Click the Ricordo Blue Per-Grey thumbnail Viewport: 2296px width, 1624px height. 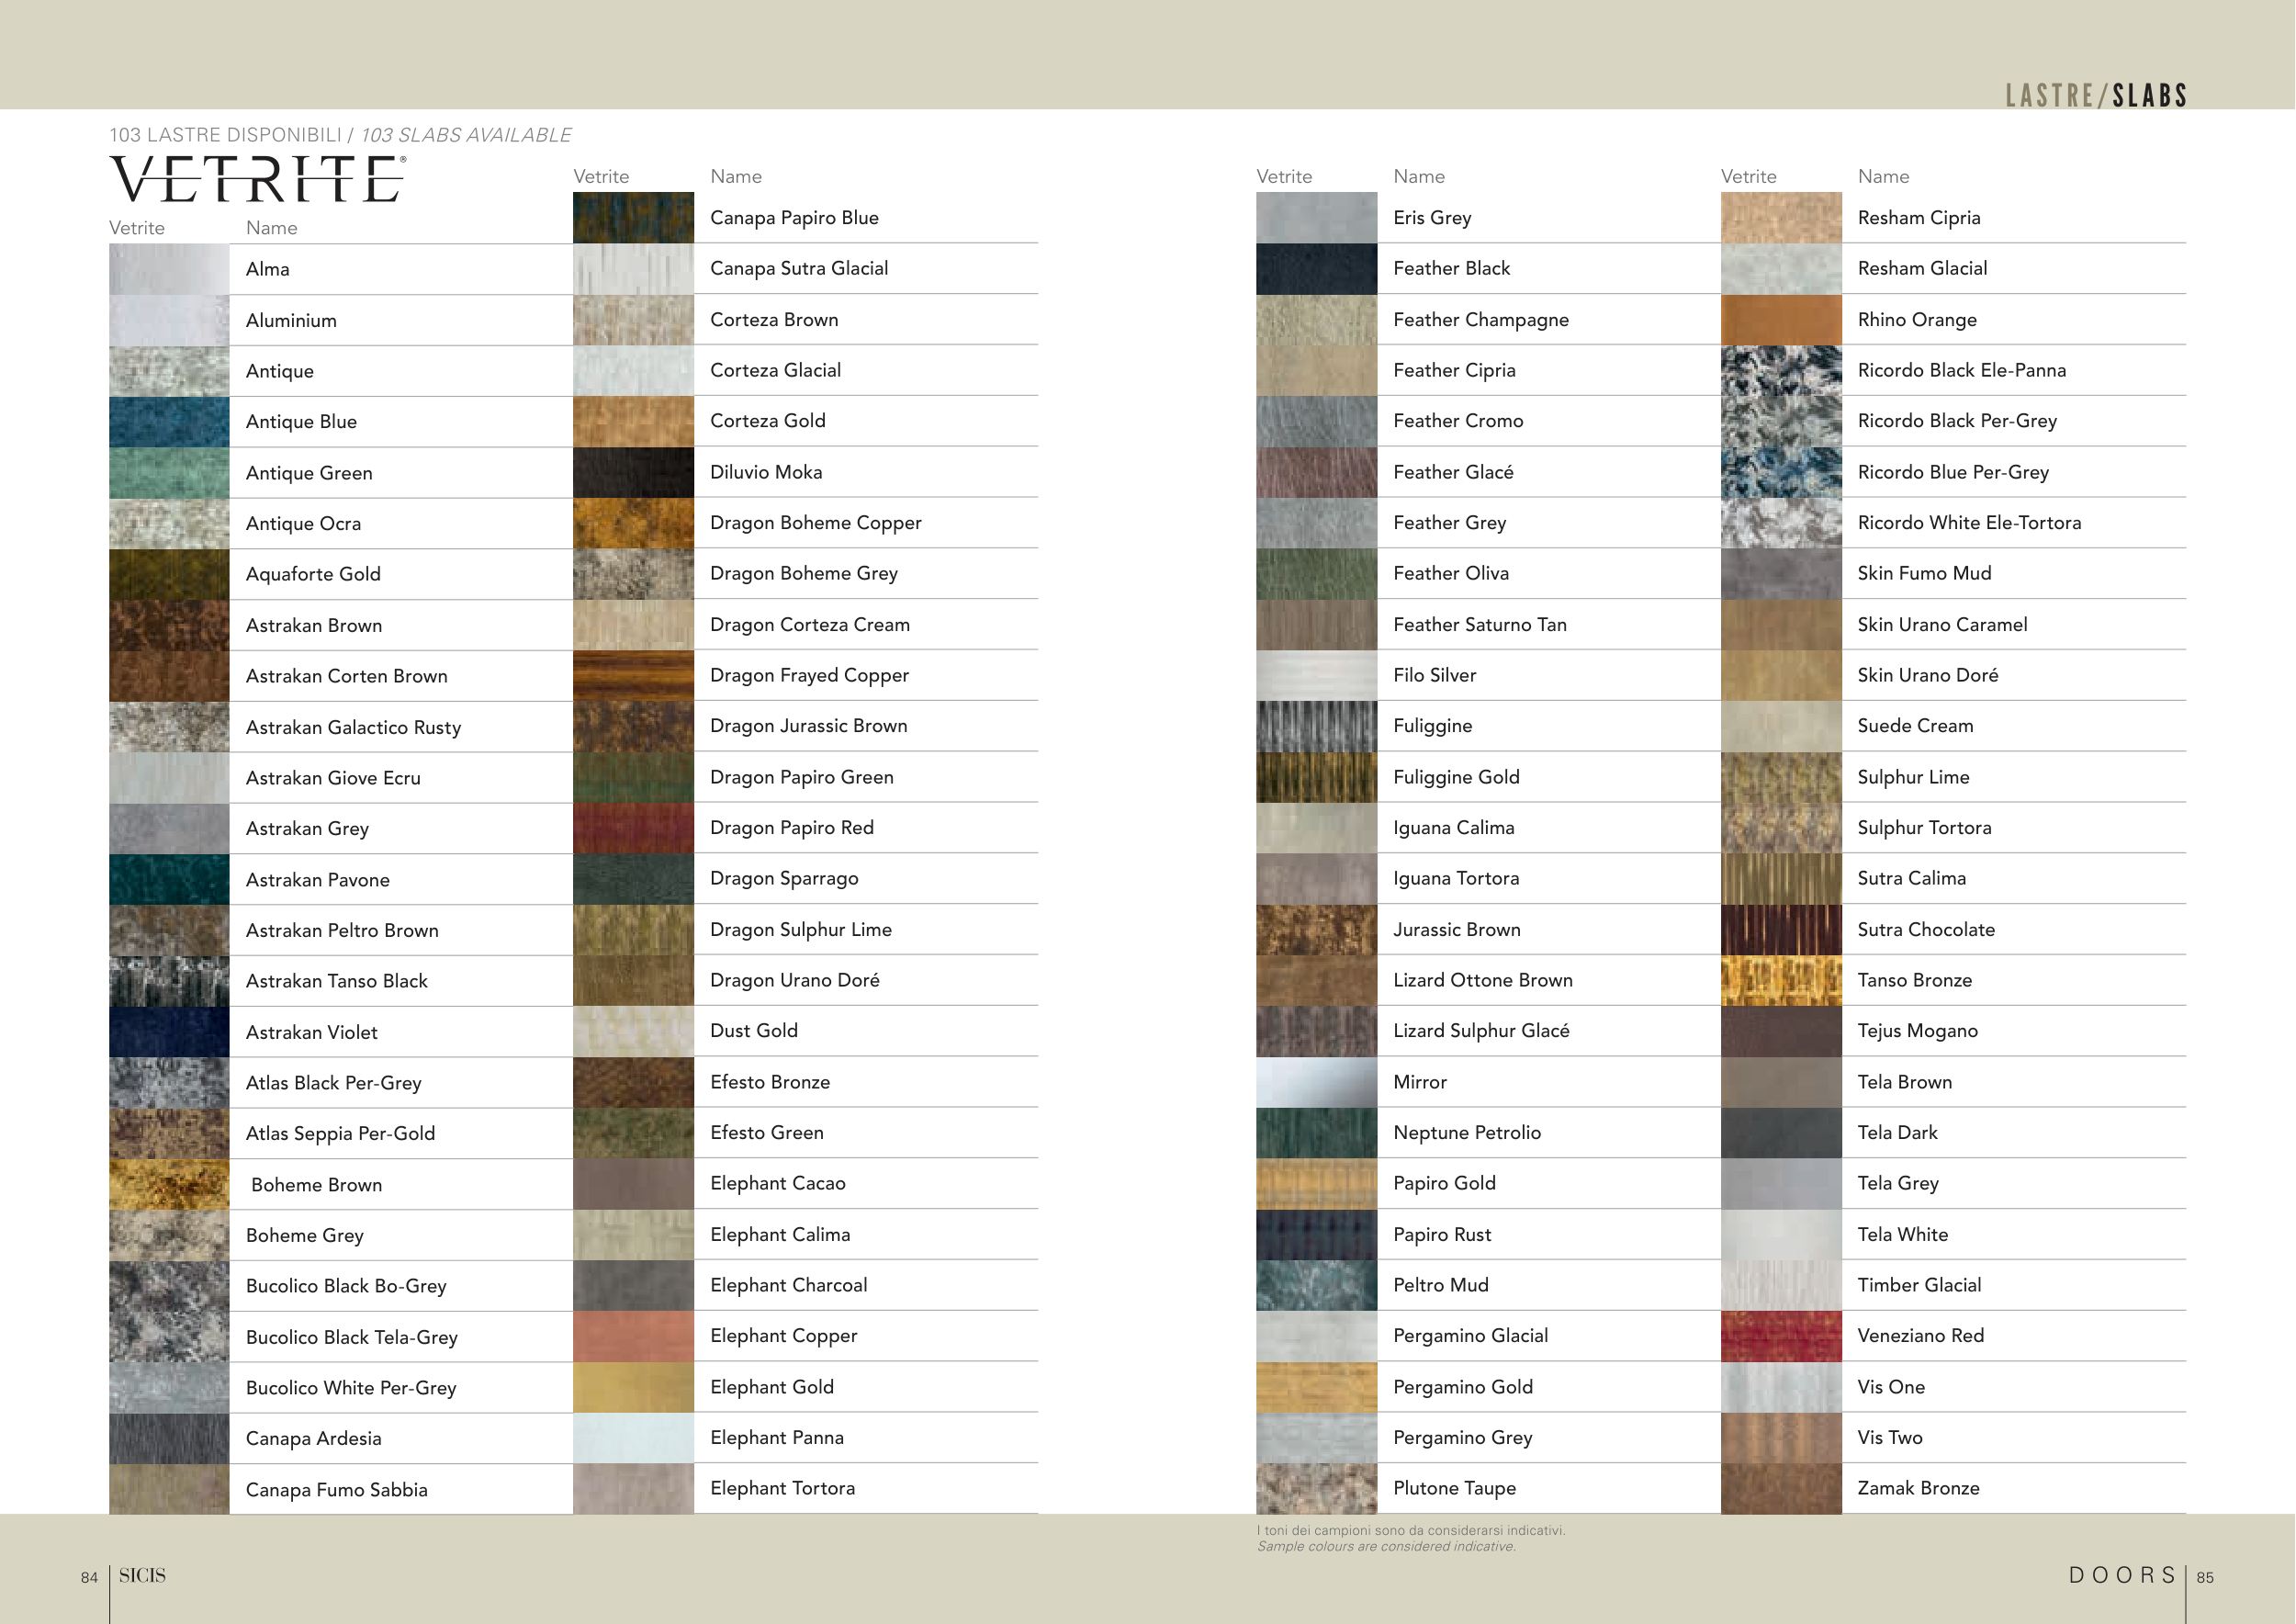[1780, 472]
